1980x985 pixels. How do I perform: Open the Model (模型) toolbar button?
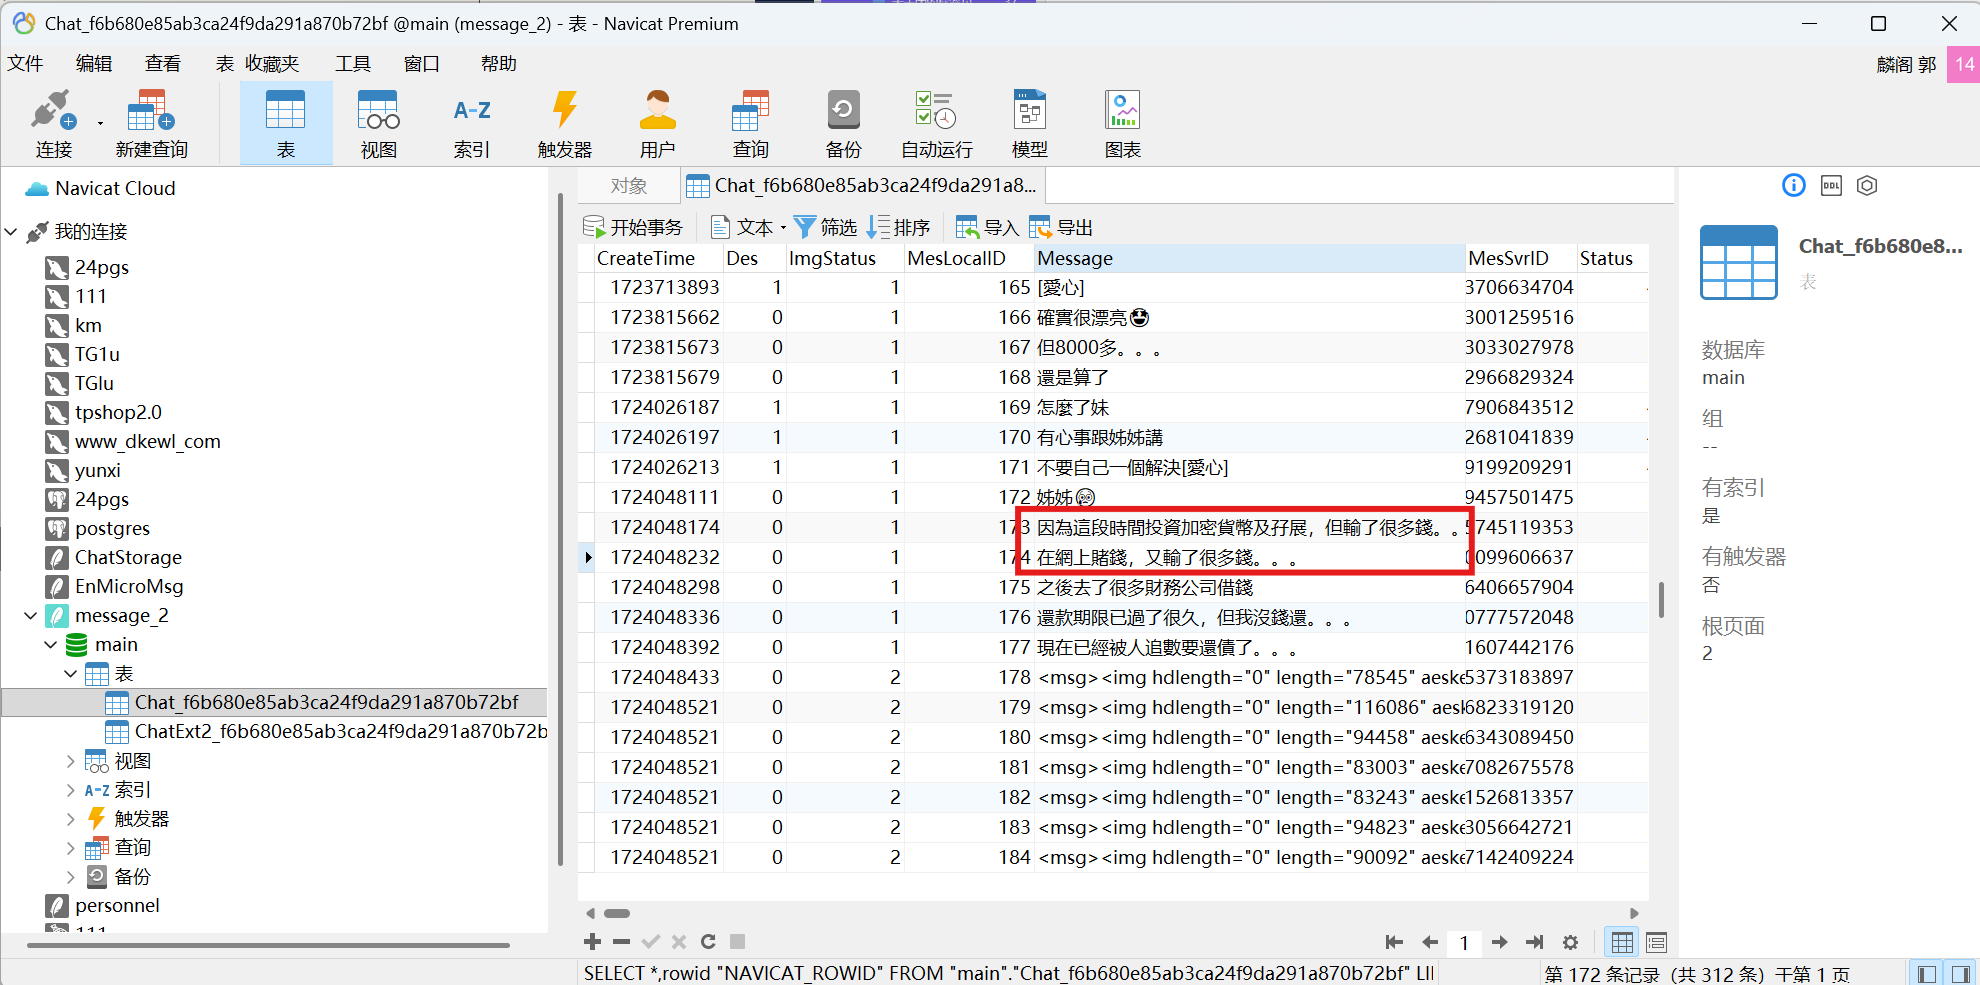(x=1030, y=123)
